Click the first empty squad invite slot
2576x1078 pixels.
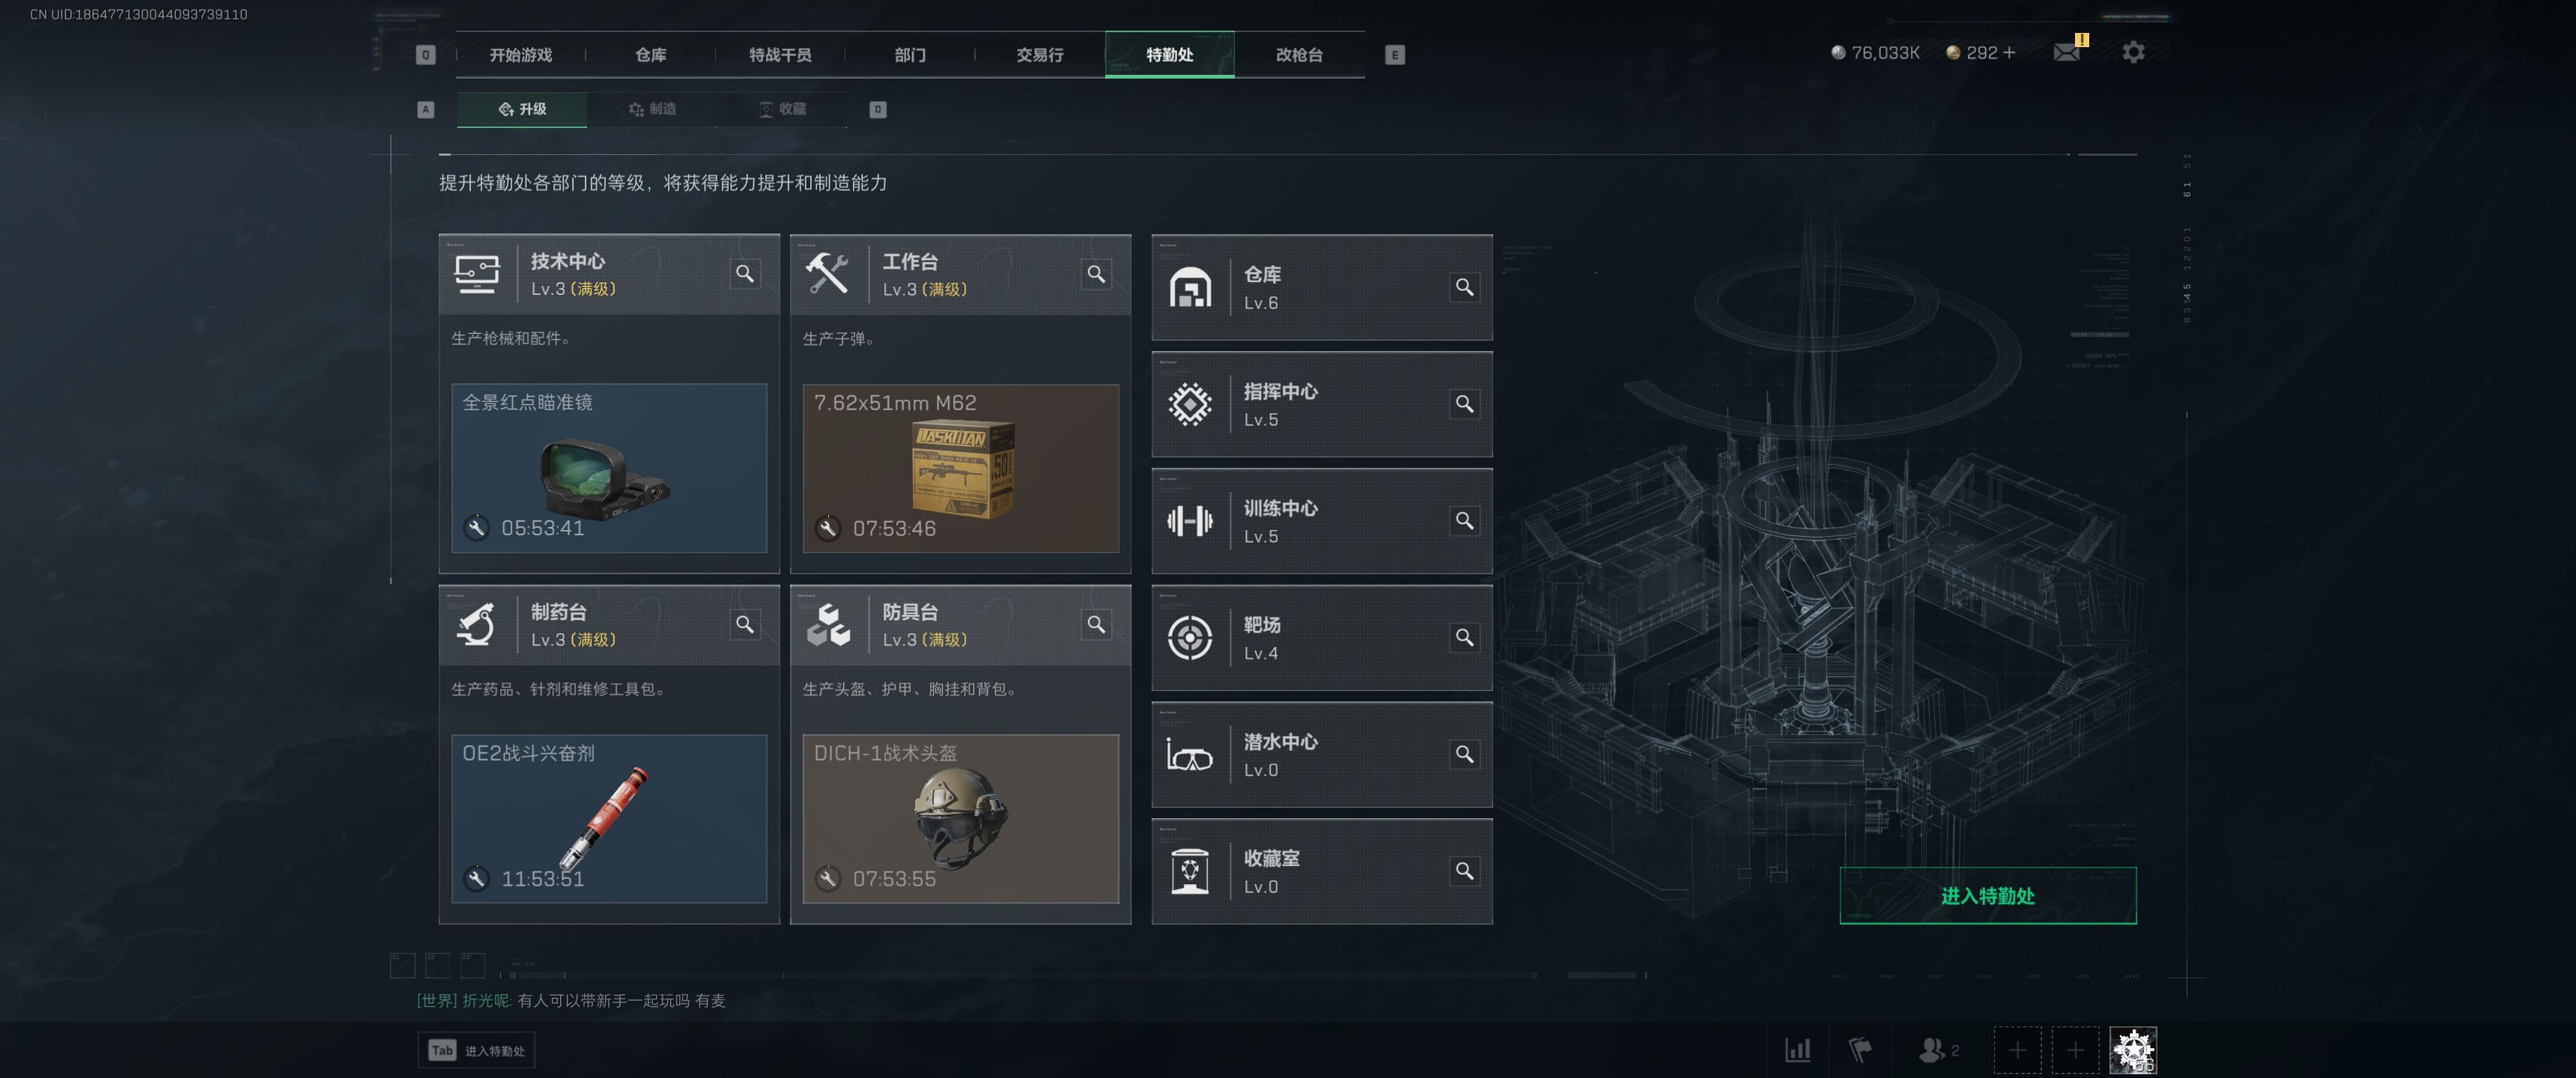(x=2017, y=1050)
